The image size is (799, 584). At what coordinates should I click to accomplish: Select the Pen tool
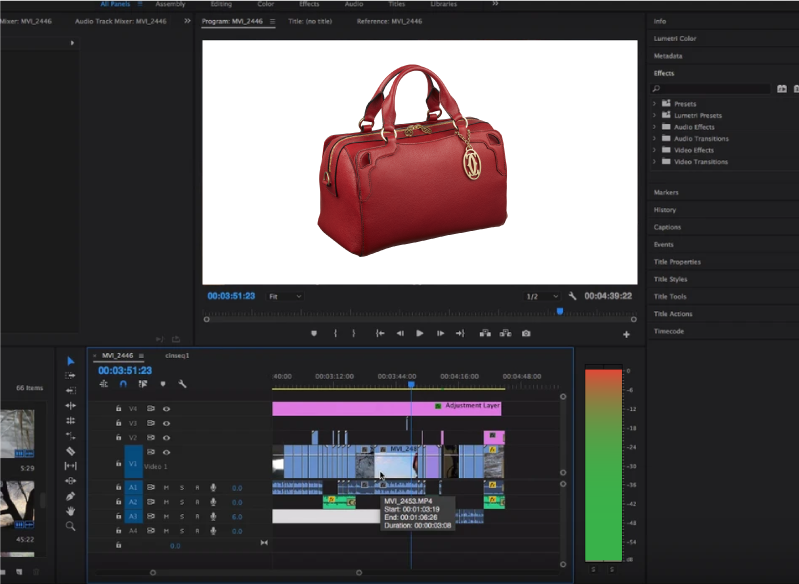[70, 496]
